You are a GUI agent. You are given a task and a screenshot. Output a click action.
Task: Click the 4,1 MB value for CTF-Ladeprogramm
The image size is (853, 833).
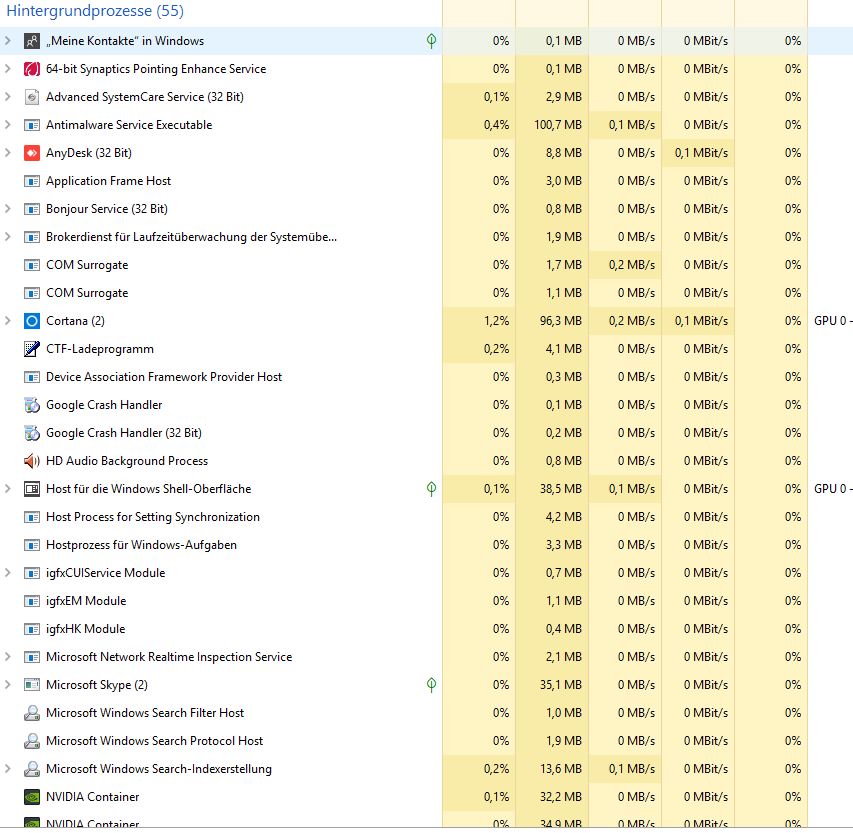pos(564,349)
